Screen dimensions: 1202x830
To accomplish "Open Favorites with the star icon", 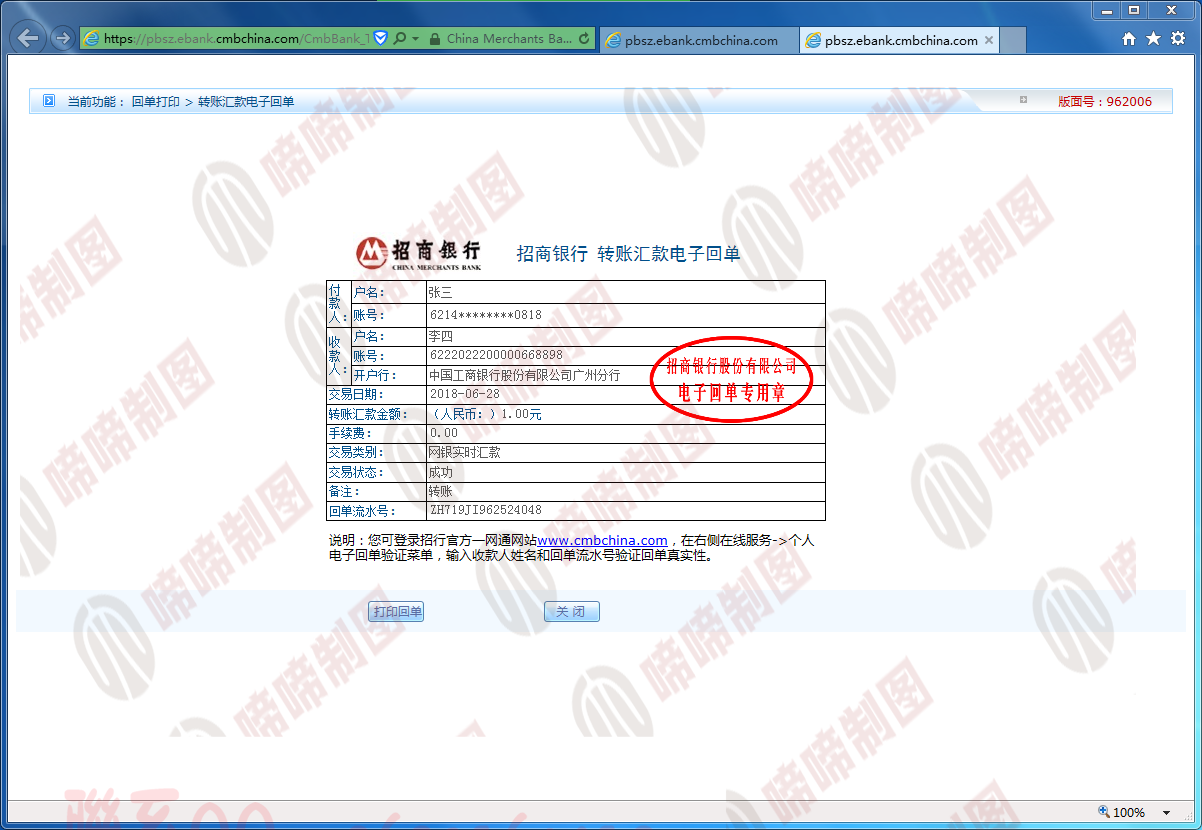I will 1153,39.
